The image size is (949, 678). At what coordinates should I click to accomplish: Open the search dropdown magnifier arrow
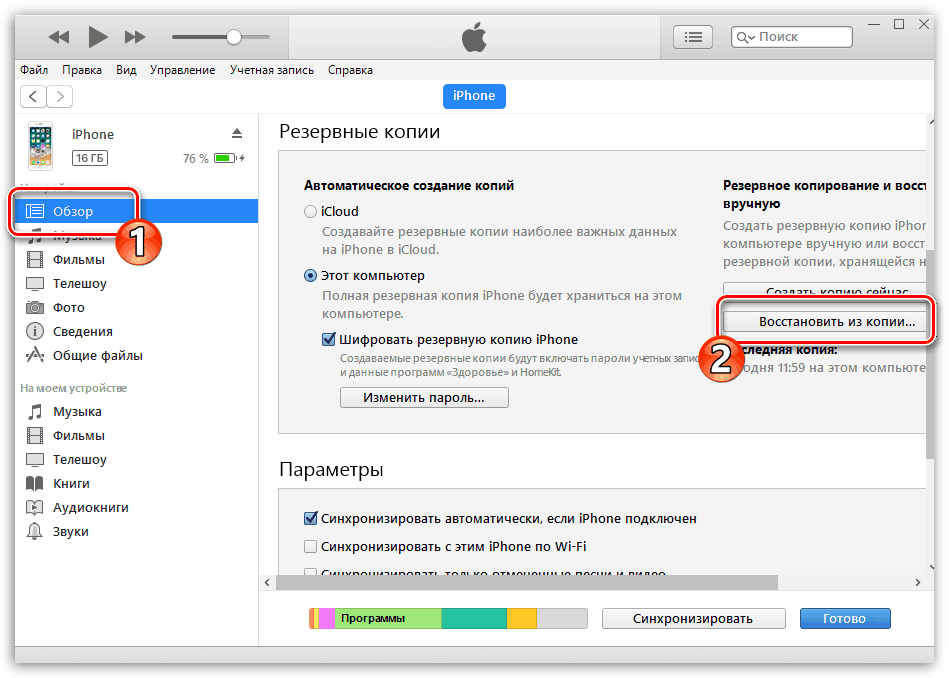pos(746,37)
